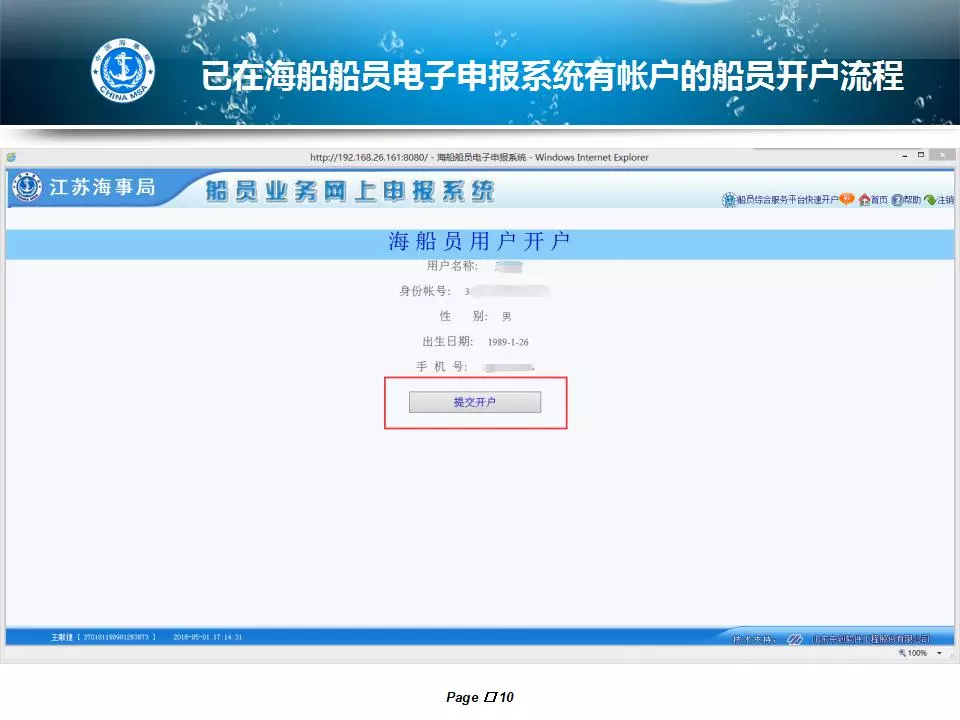Click the 注销 logout link
The height and width of the screenshot is (720, 960).
pos(945,200)
